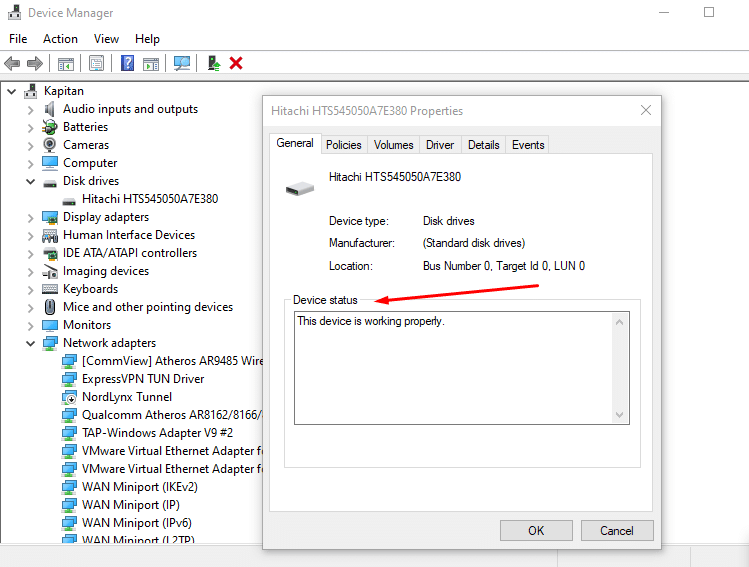The width and height of the screenshot is (749, 567).
Task: Select the General tab
Action: click(295, 143)
